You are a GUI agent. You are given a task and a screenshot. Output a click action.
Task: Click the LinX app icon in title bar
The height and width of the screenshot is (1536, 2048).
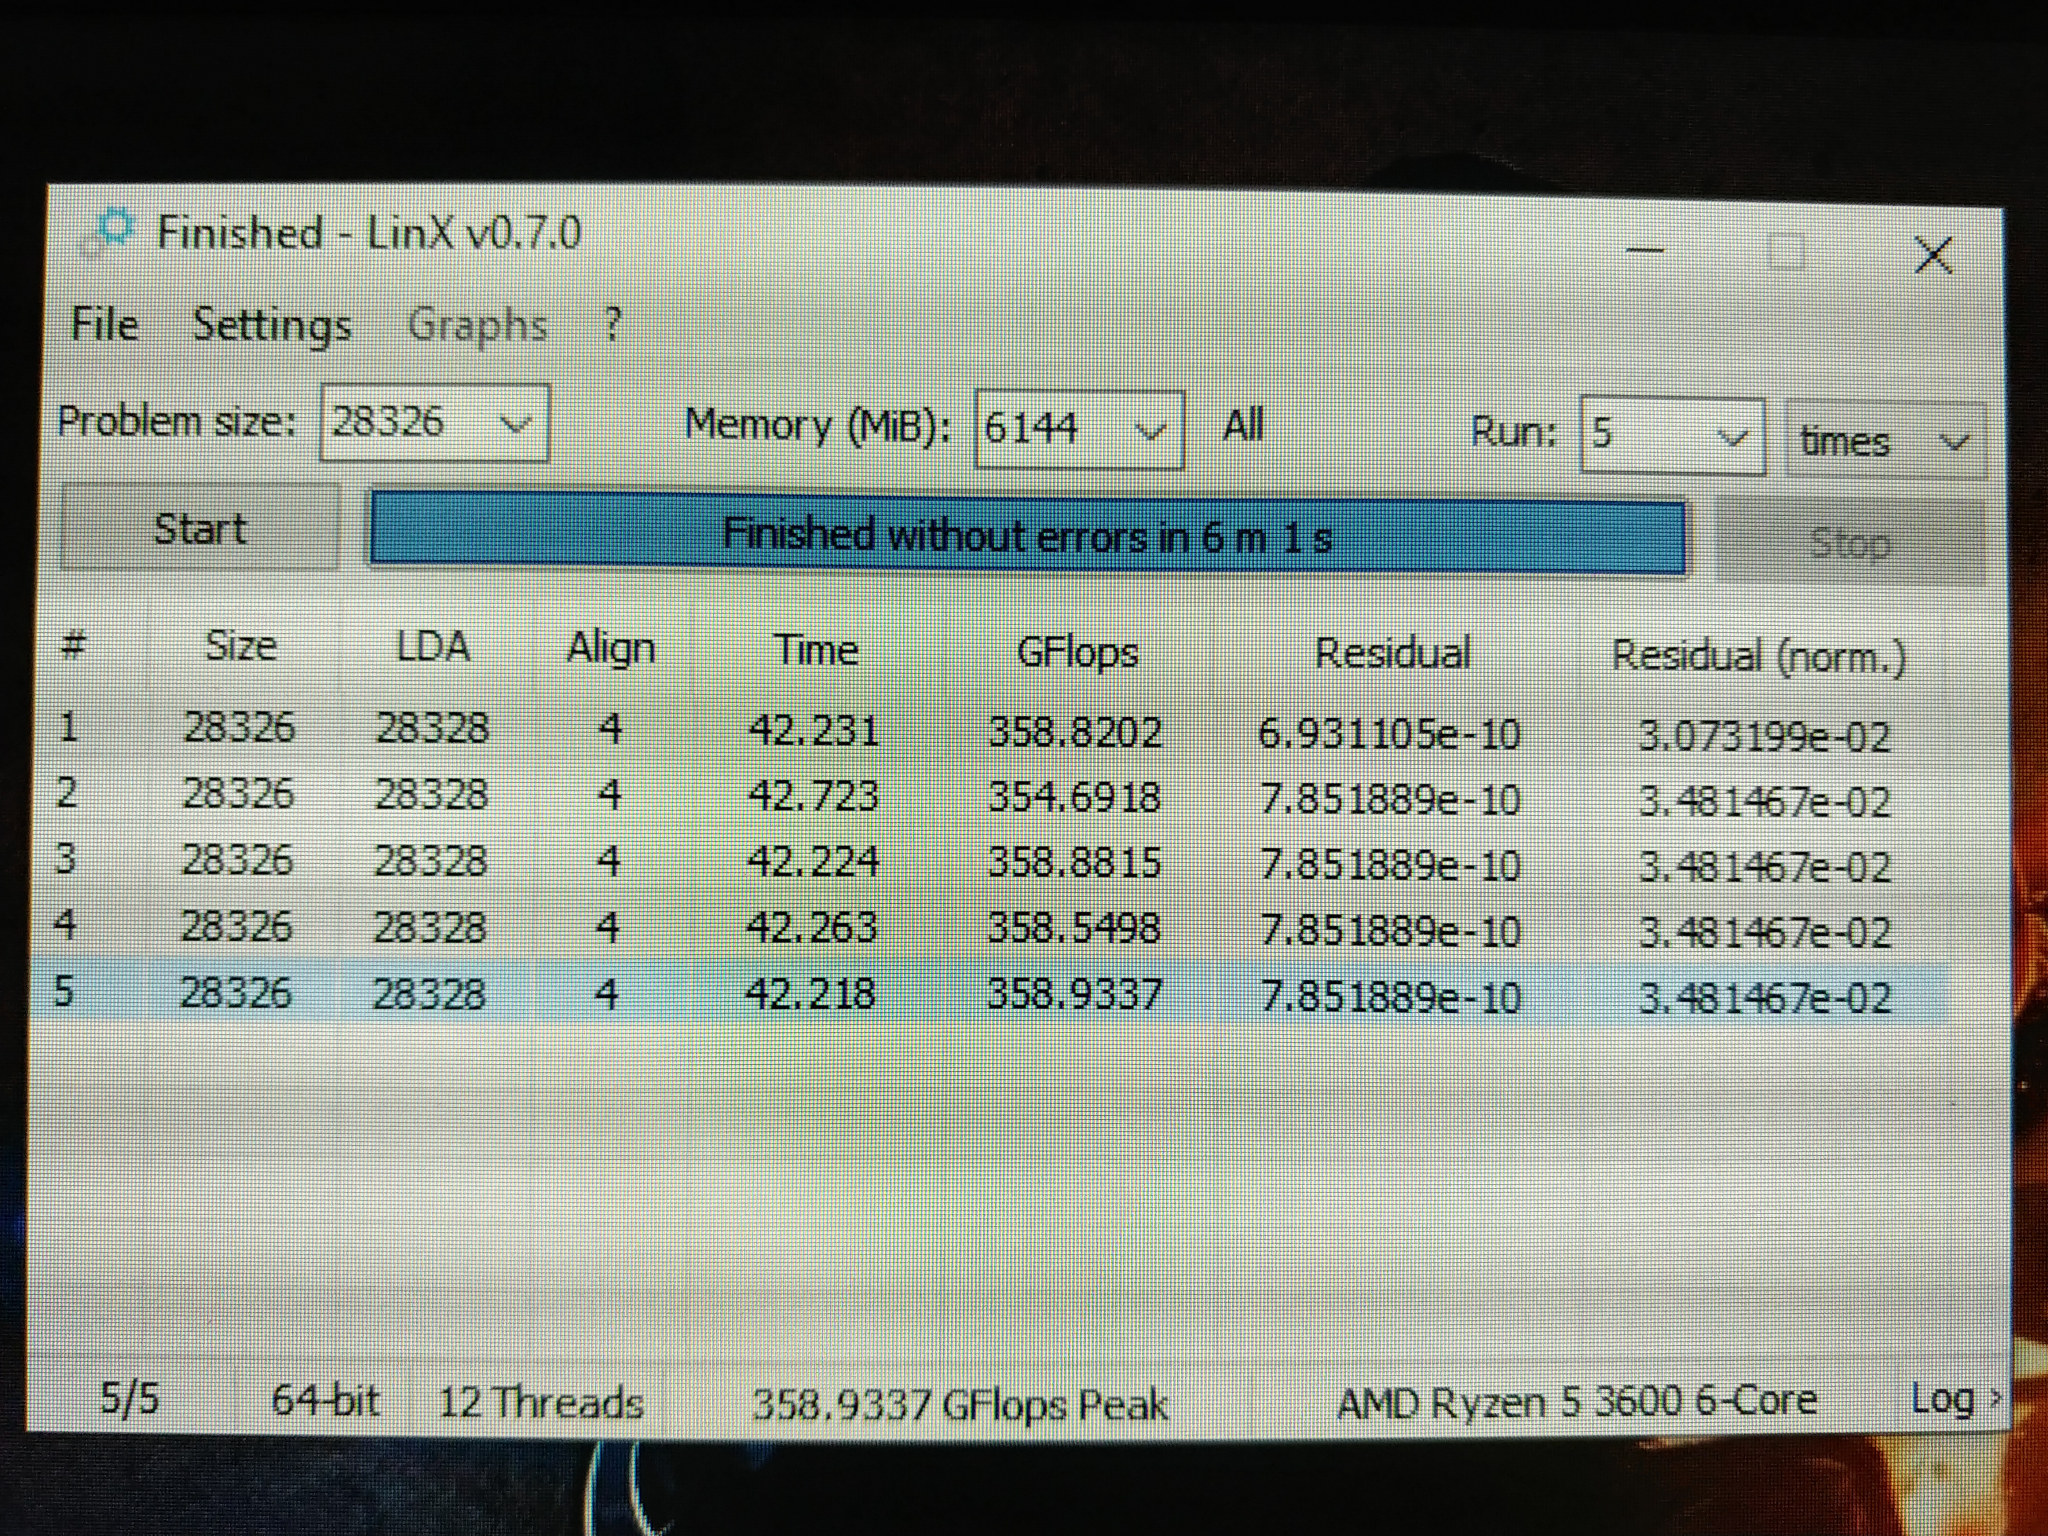point(110,233)
